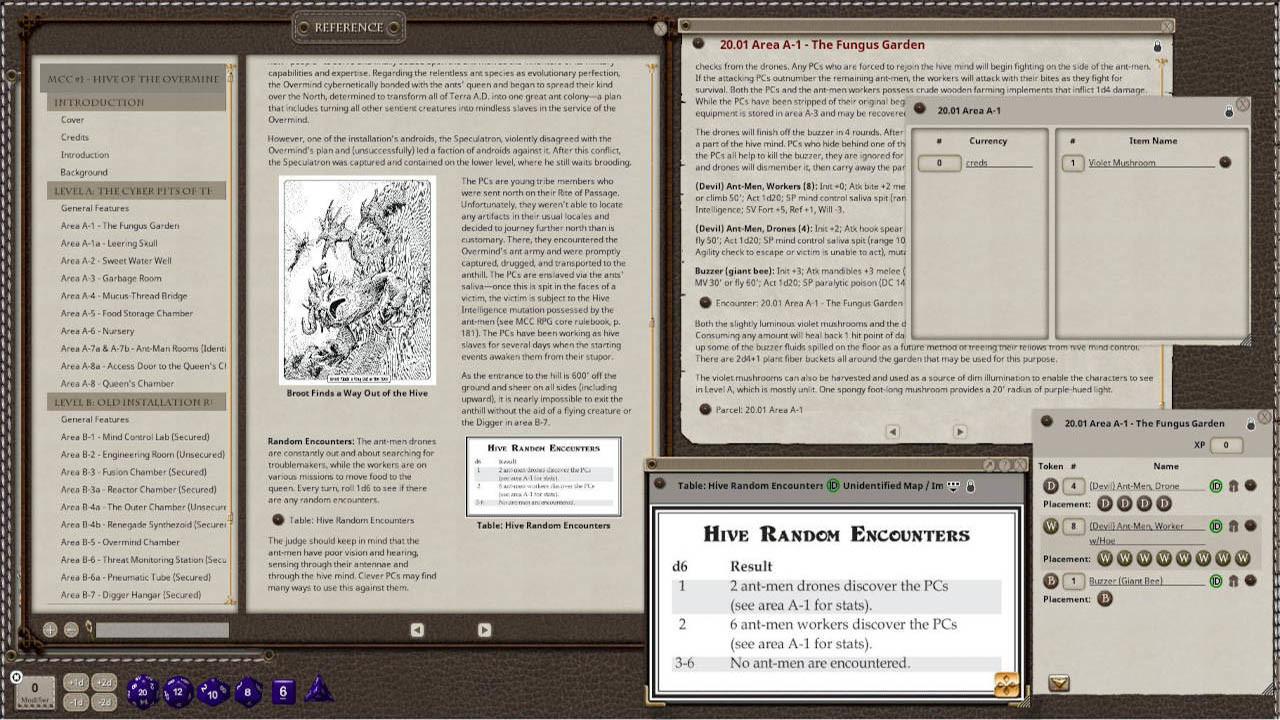1280x720 pixels.
Task: Click the Modifier stack box to clear it
Action: coord(34,689)
